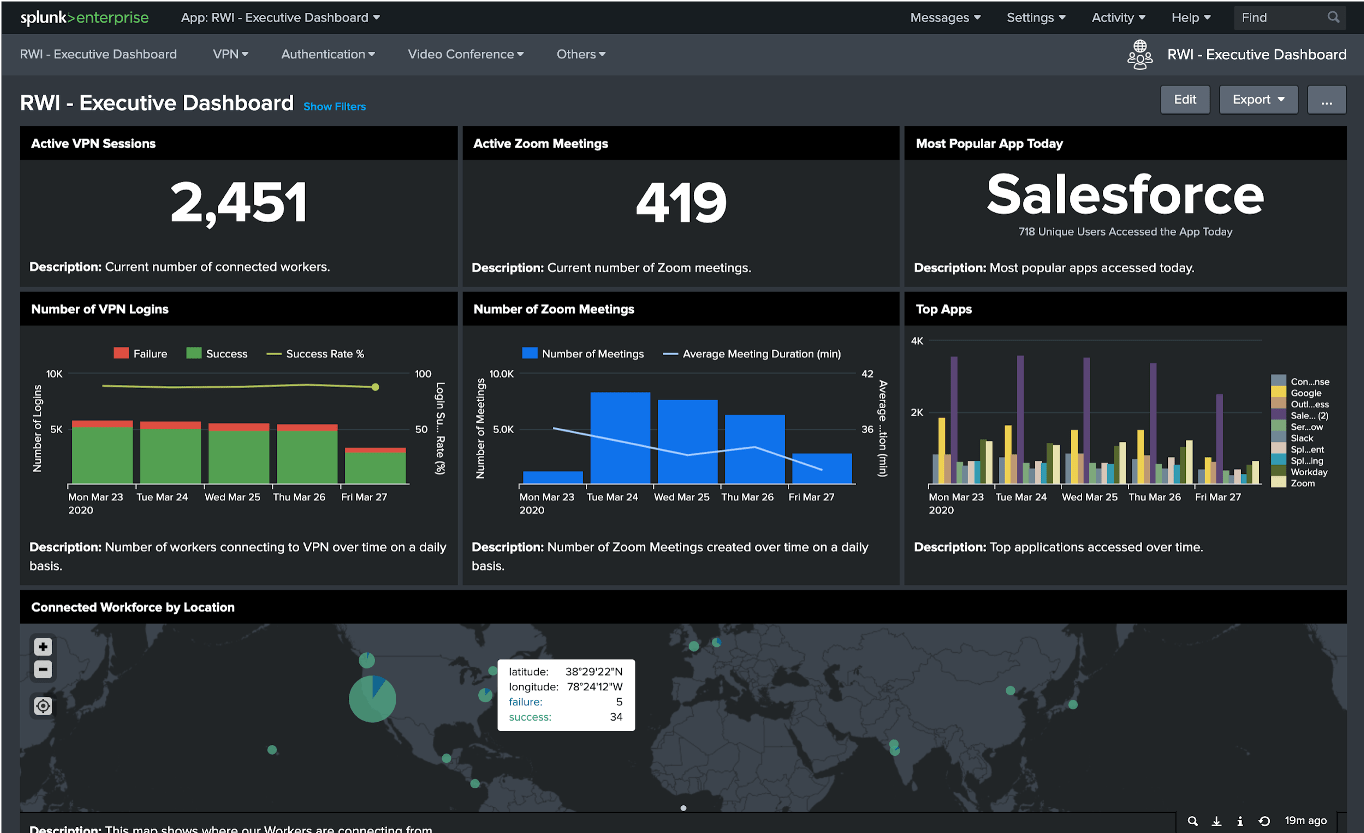Refresh the Connected Workforce map panel

coord(1262,821)
